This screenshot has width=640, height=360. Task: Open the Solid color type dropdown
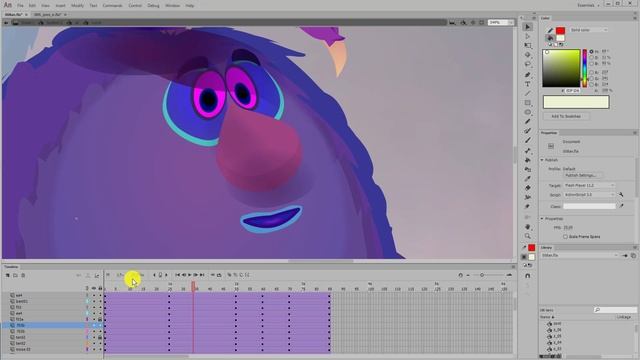(589, 30)
